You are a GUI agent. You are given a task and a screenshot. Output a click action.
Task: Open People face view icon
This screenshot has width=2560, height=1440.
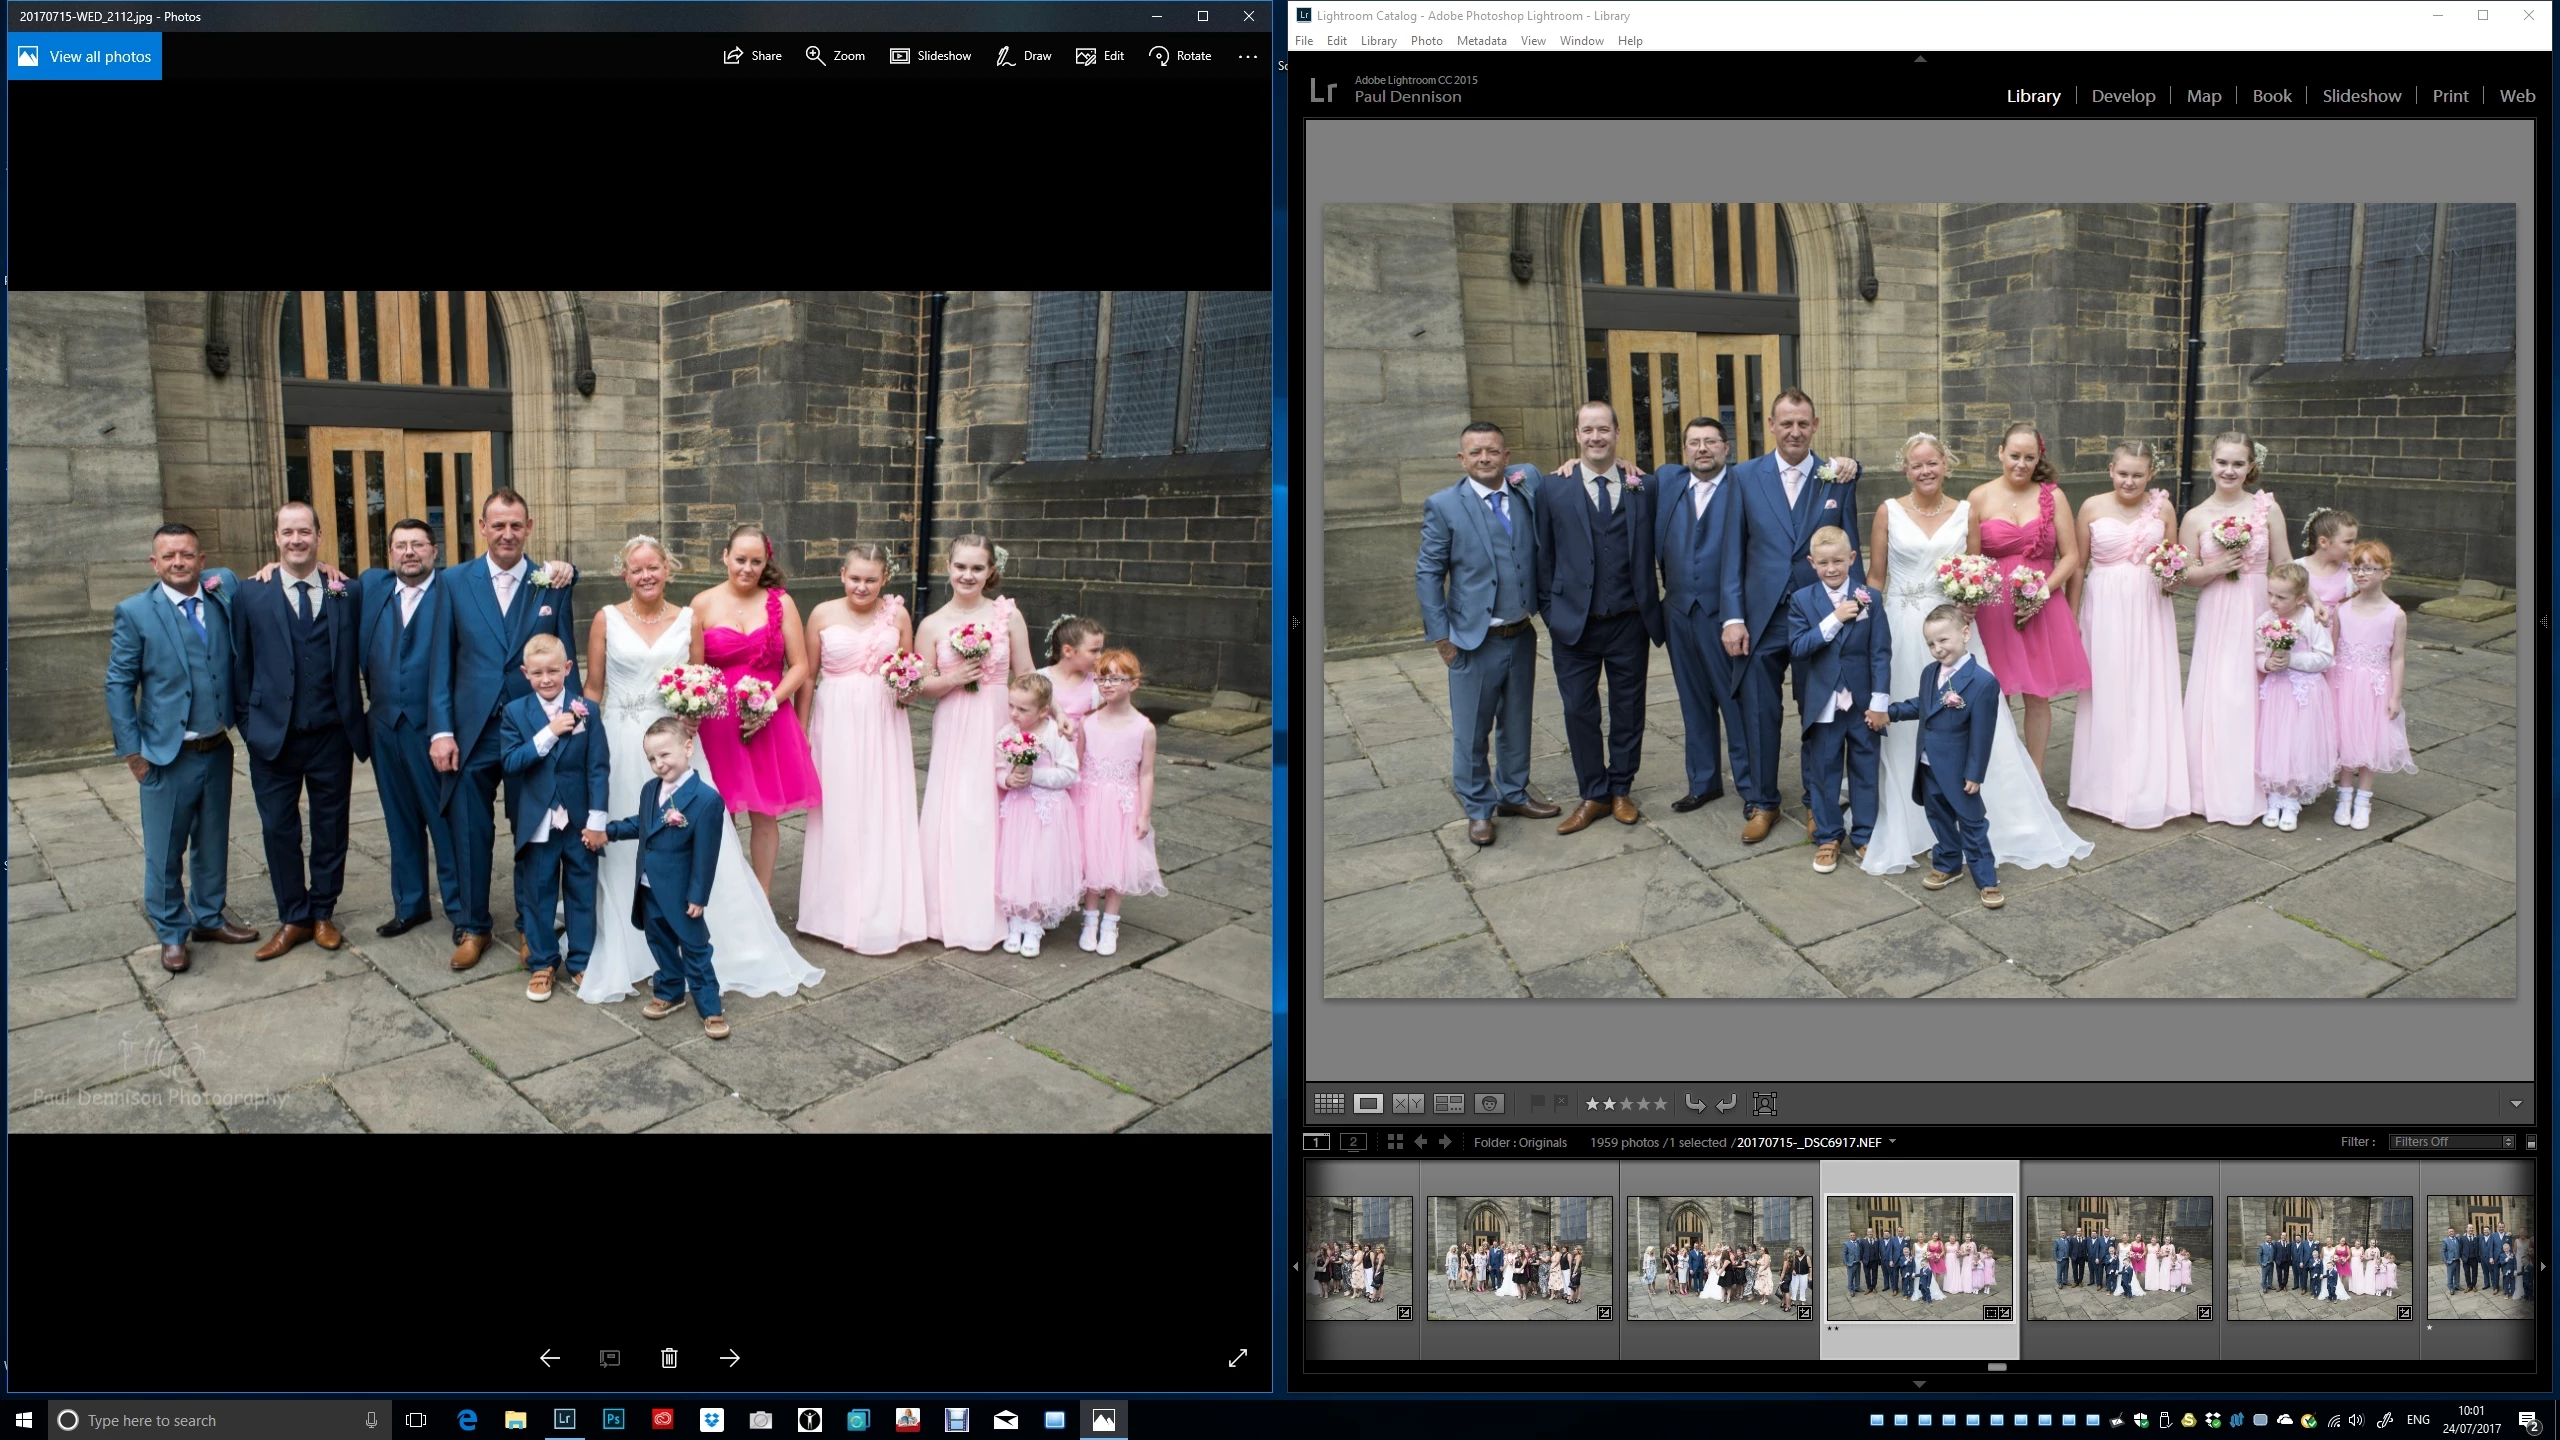click(1489, 1104)
